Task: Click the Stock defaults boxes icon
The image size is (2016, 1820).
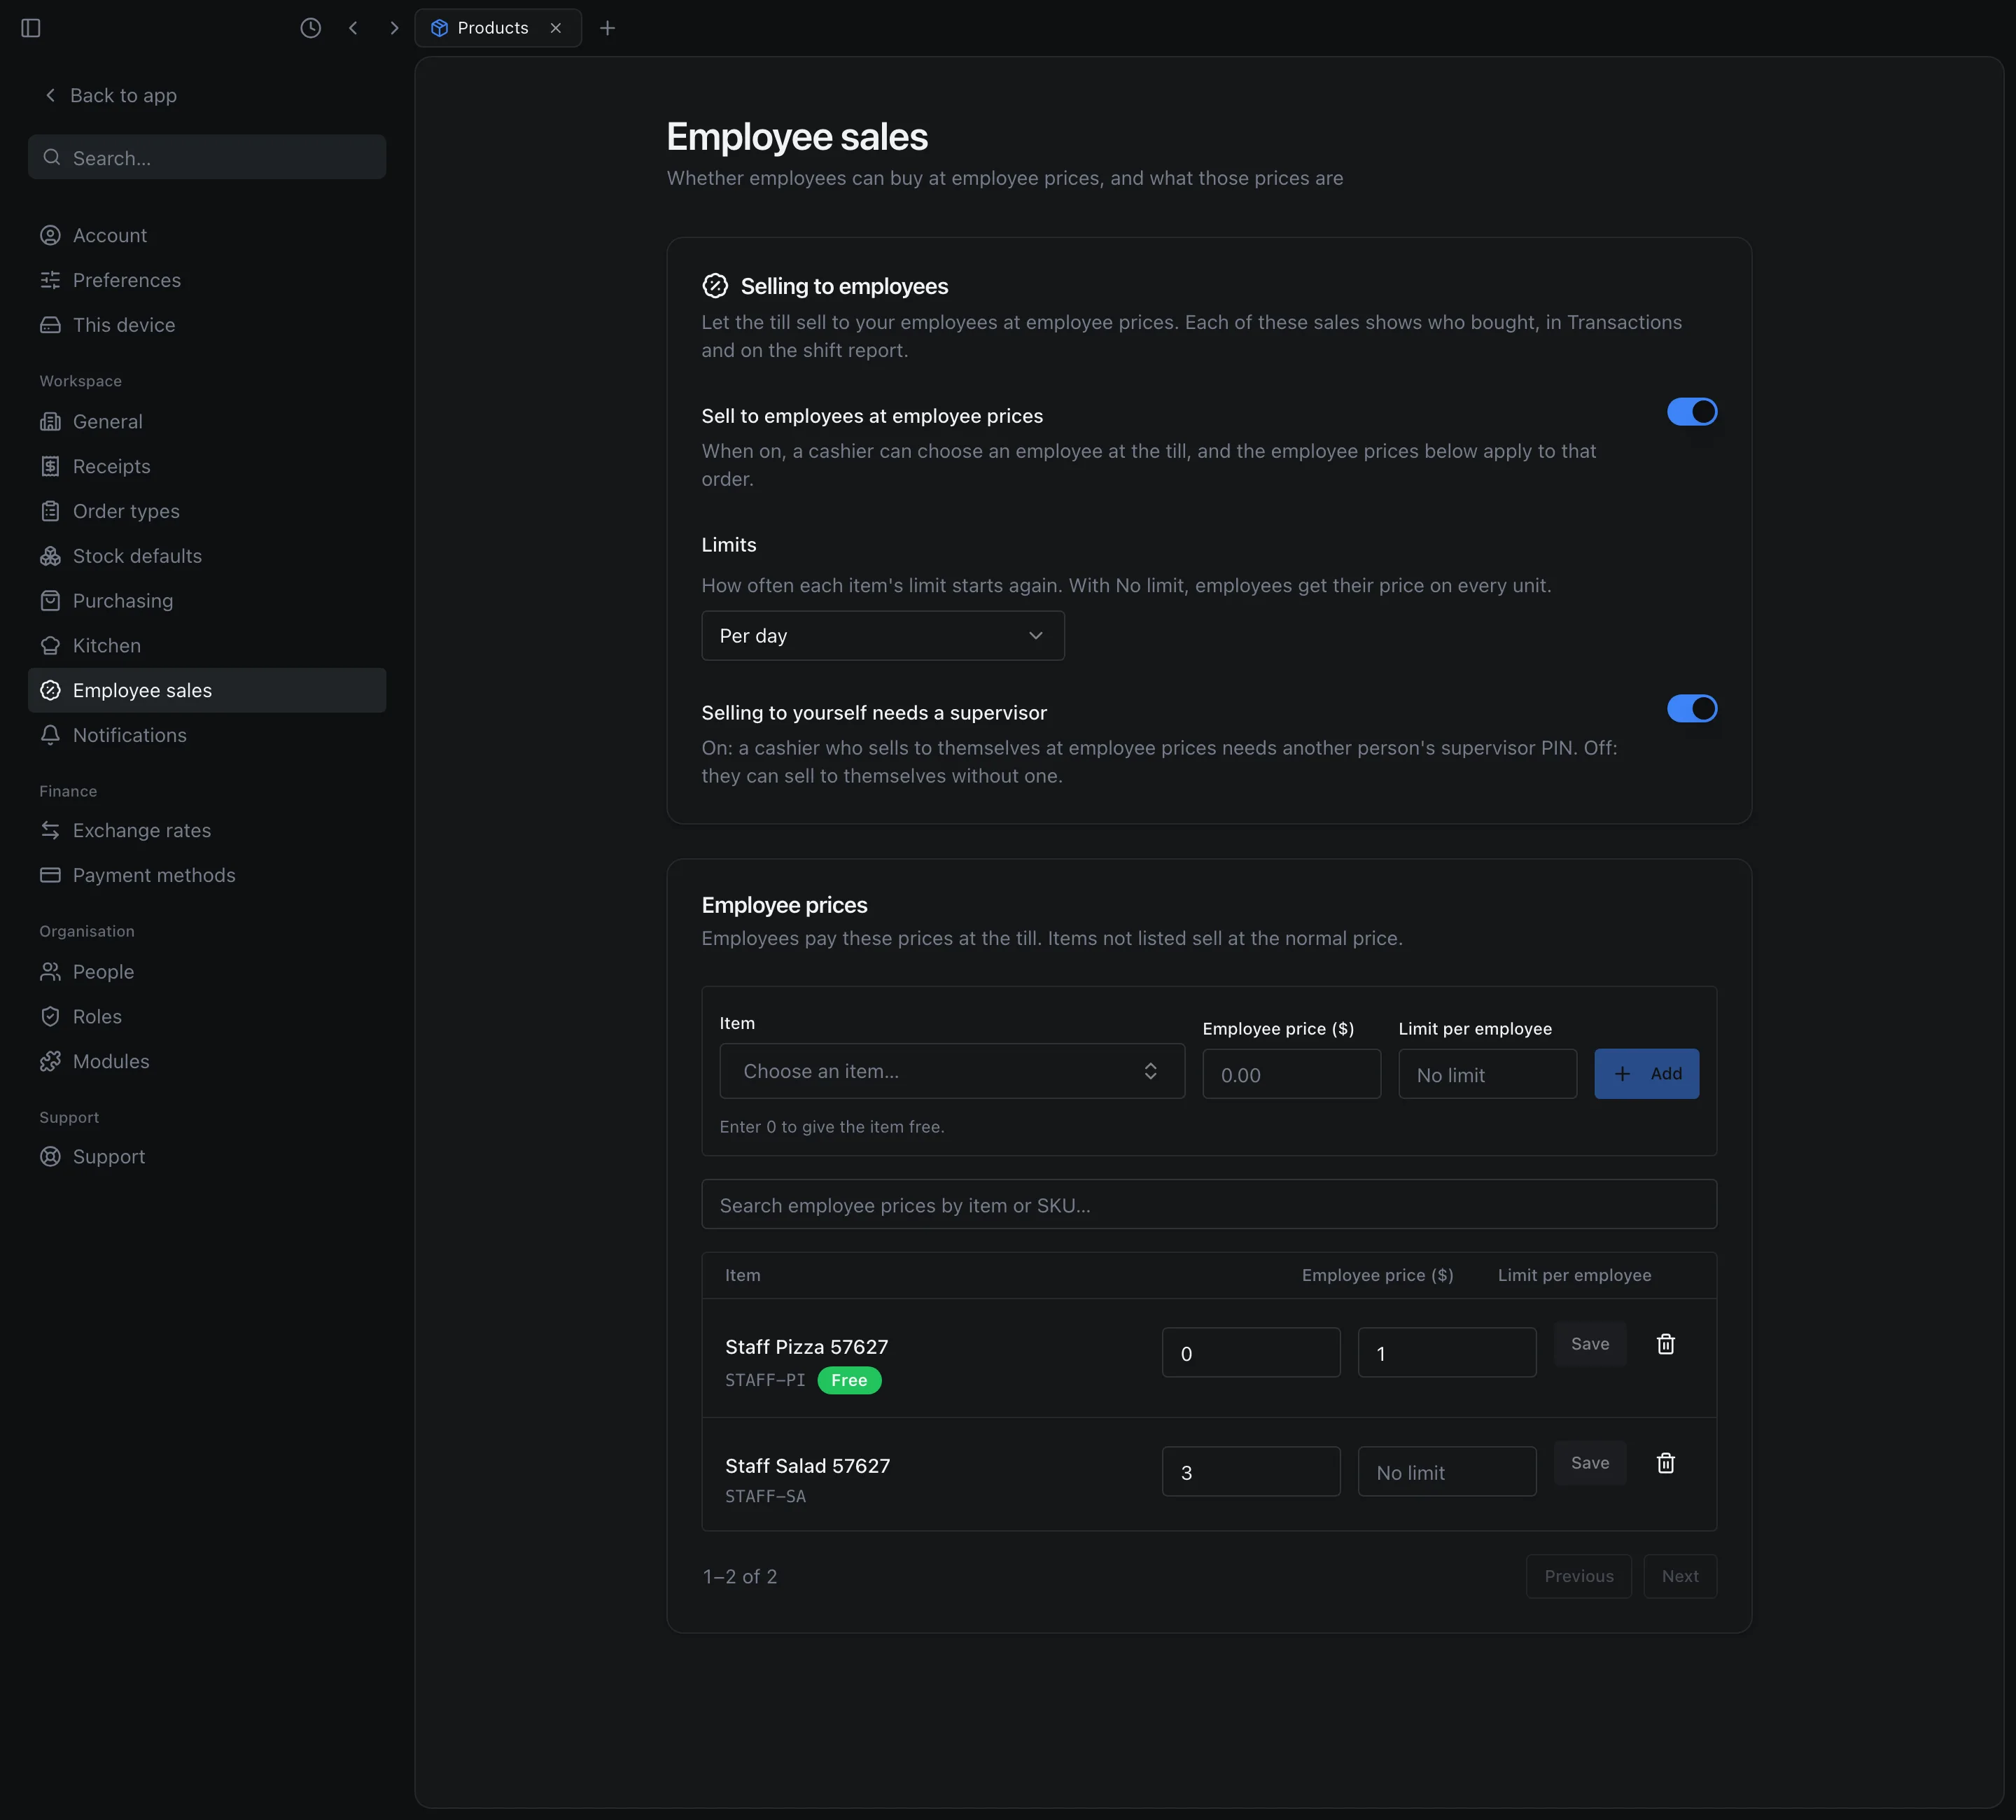Action: click(x=50, y=556)
